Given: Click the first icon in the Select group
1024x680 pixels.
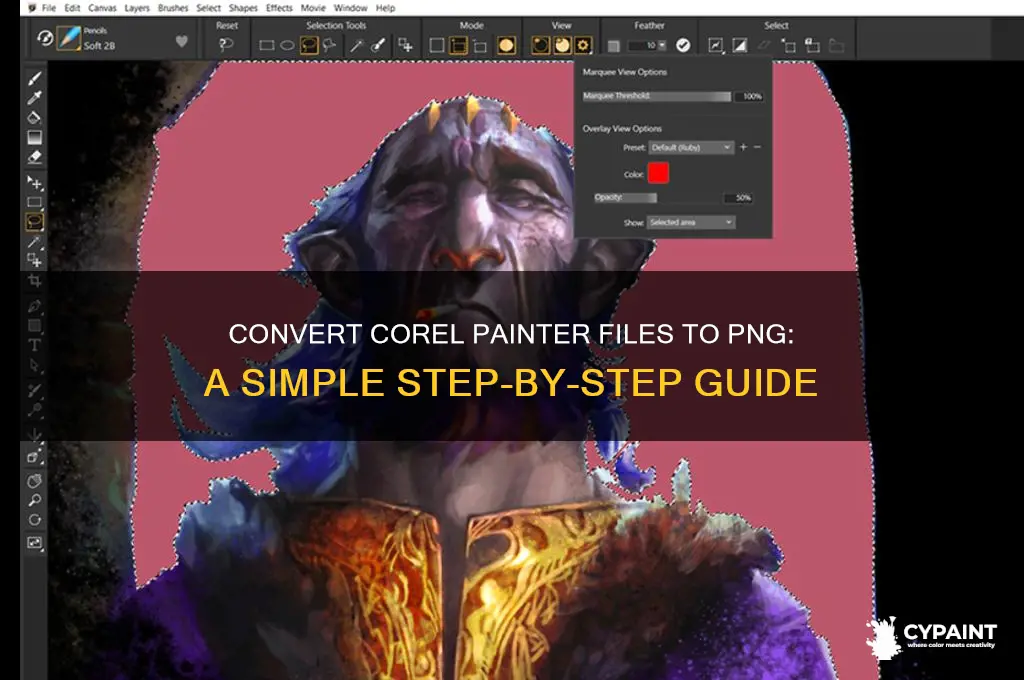Looking at the screenshot, I should (716, 45).
